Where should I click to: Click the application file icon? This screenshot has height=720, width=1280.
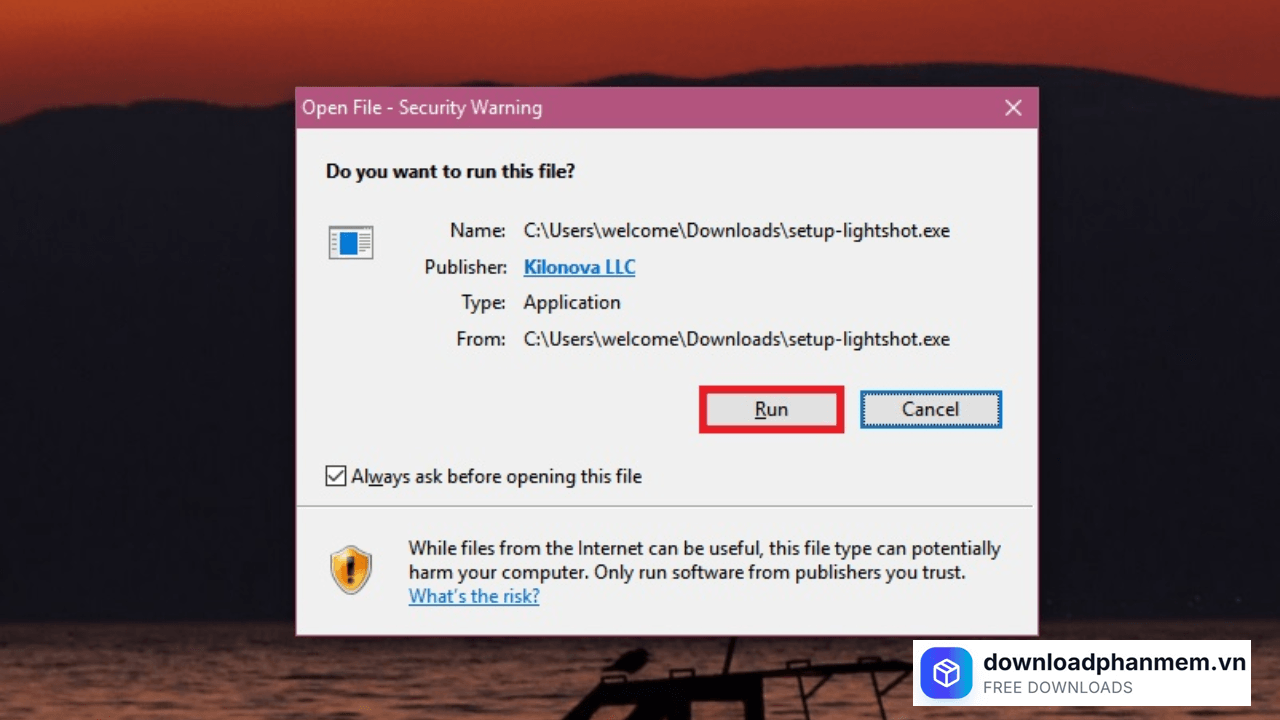pos(351,242)
